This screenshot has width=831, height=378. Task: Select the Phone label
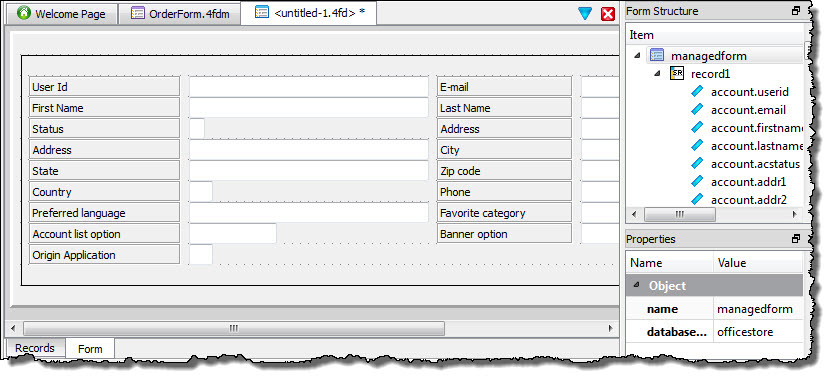click(504, 192)
